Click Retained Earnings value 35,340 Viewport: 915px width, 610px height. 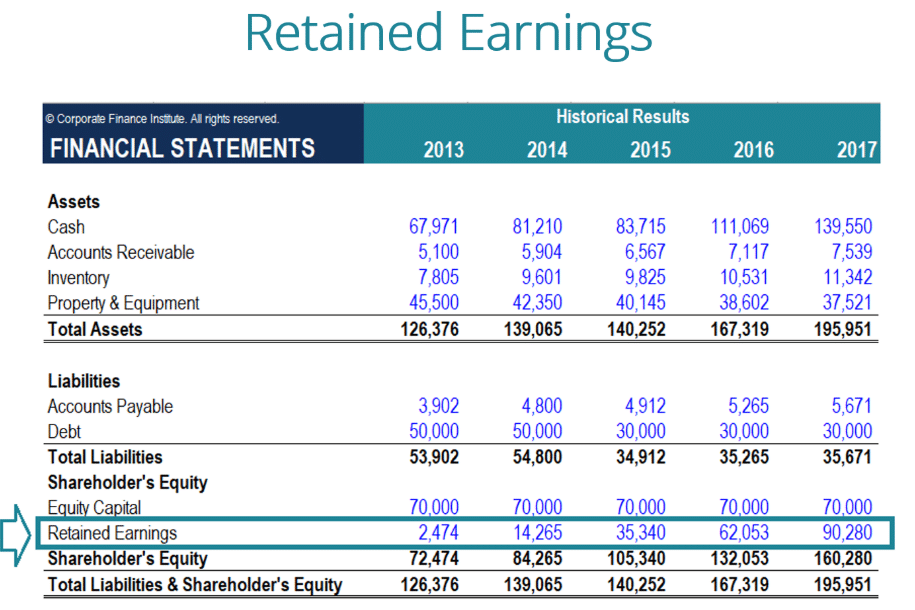[641, 533]
